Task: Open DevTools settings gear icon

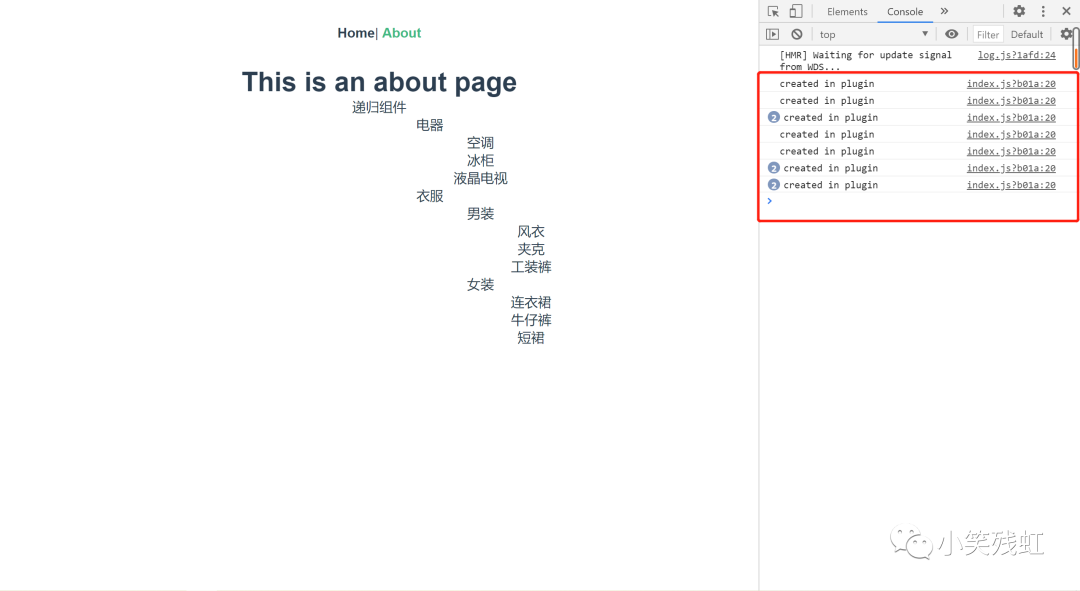Action: 1019,11
